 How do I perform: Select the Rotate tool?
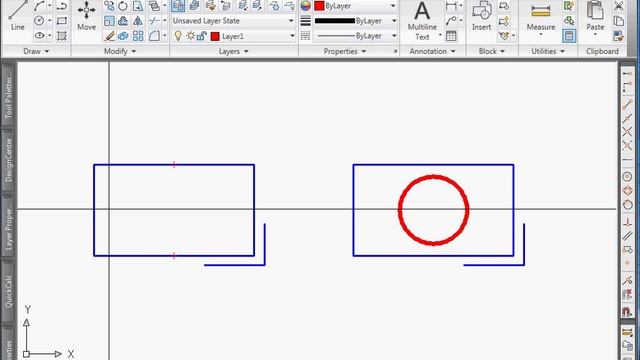(123, 6)
